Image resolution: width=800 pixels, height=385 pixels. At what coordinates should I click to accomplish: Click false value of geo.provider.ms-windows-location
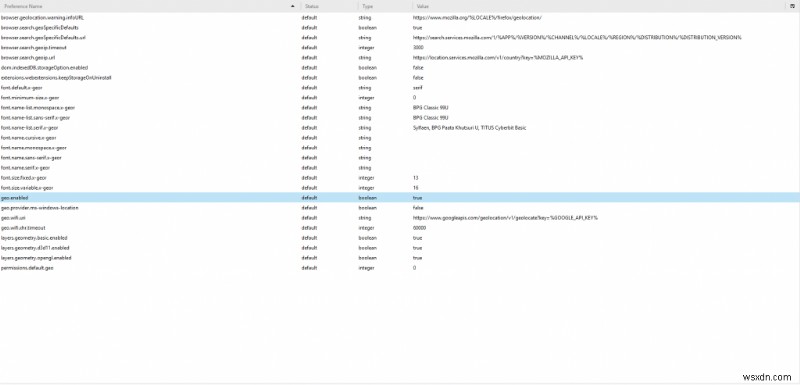pos(418,208)
